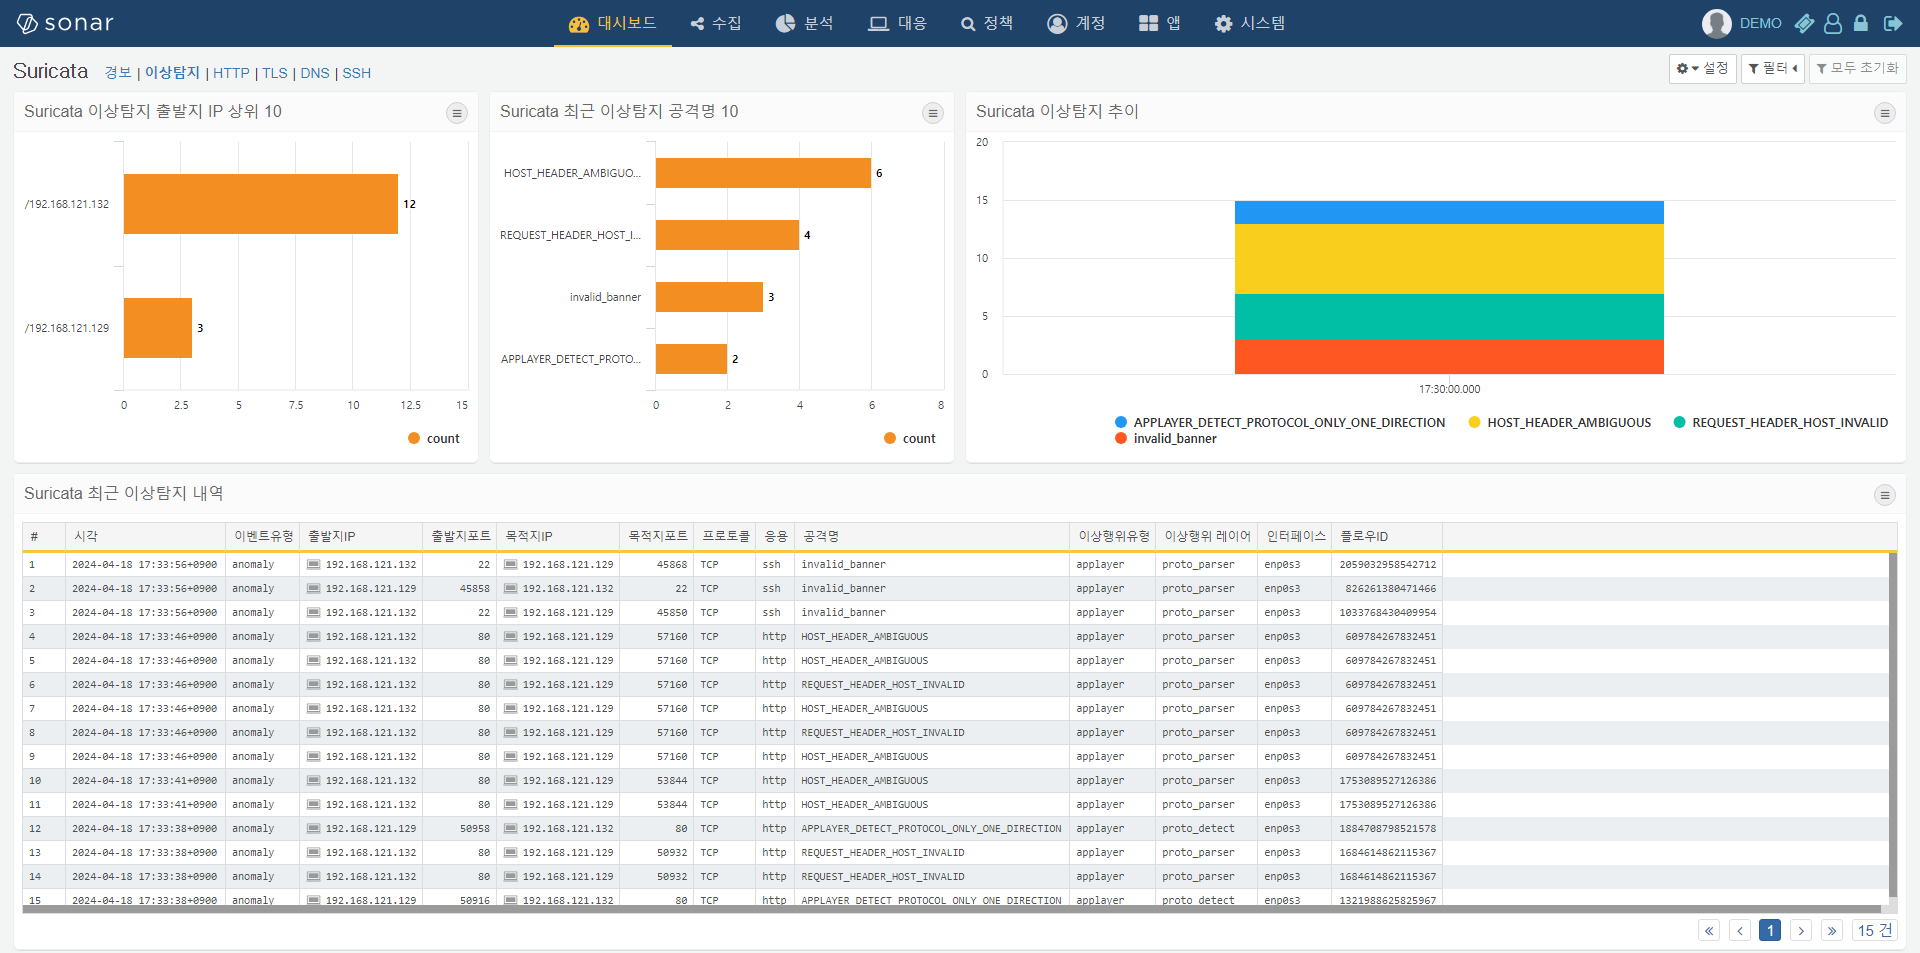This screenshot has height=953, width=1920.
Task: Click the teal REQUEST_HEADER_HOST_INVALID chart segment
Action: tap(1449, 317)
